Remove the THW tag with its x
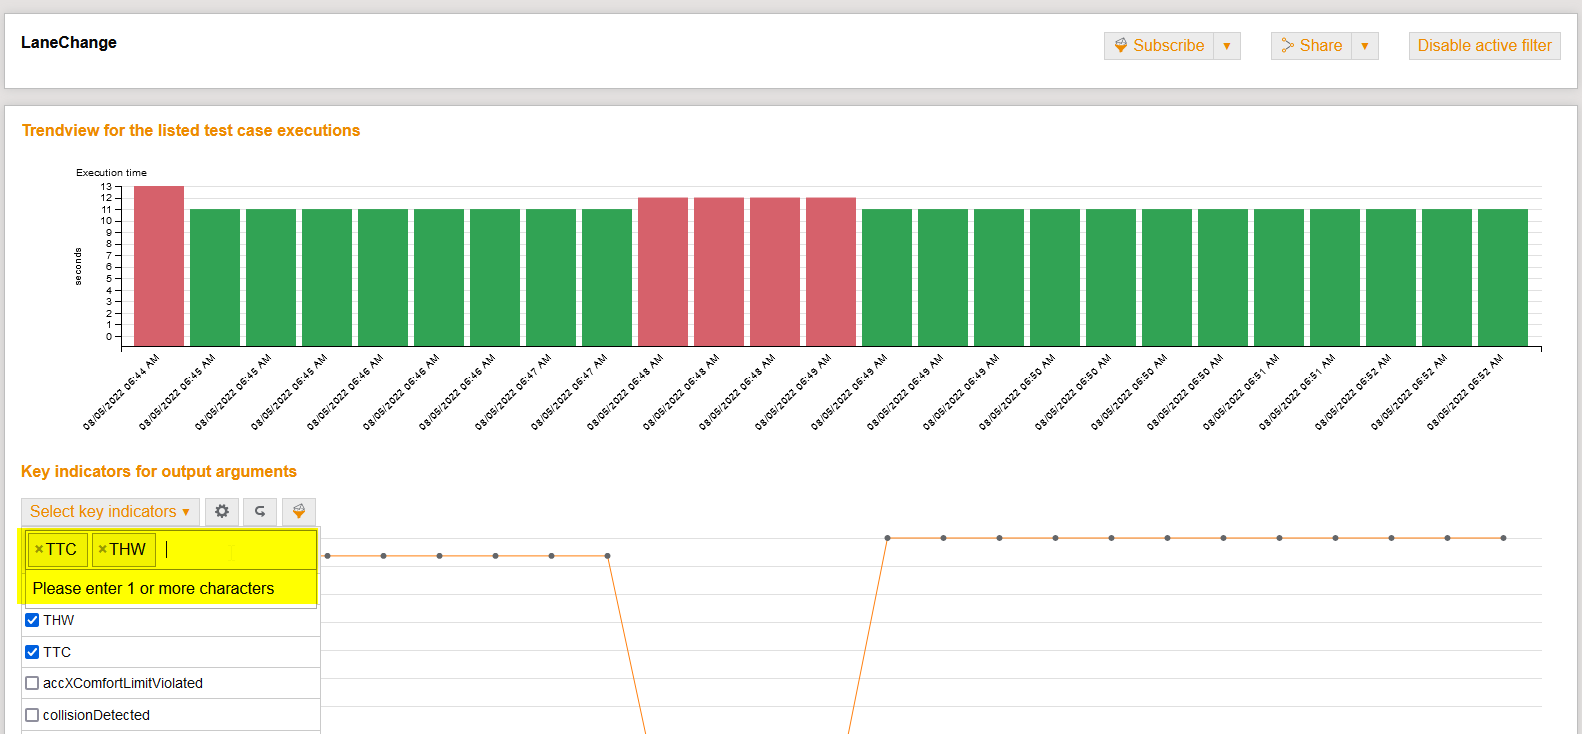 102,549
